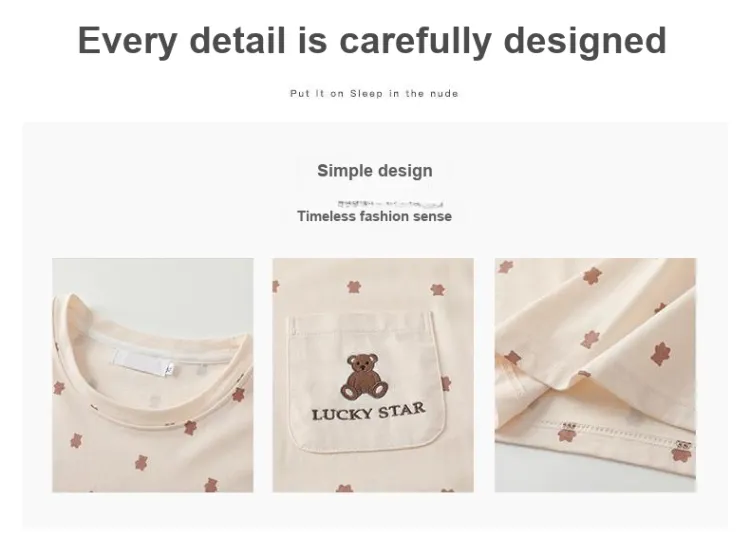Viewport: 750px width, 537px height.
Task: Open the Lucky Star pocket photo
Action: coord(373,375)
